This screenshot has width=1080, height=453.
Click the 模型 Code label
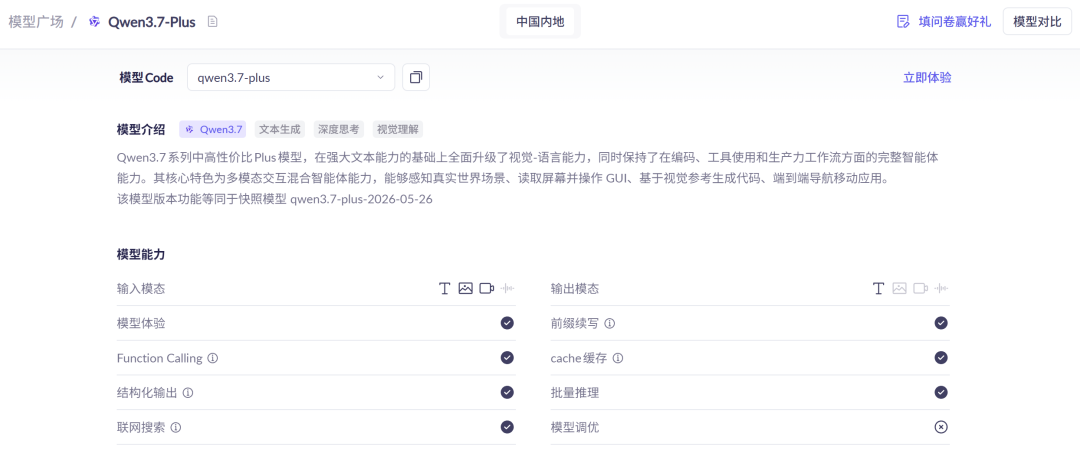pyautogui.click(x=146, y=78)
